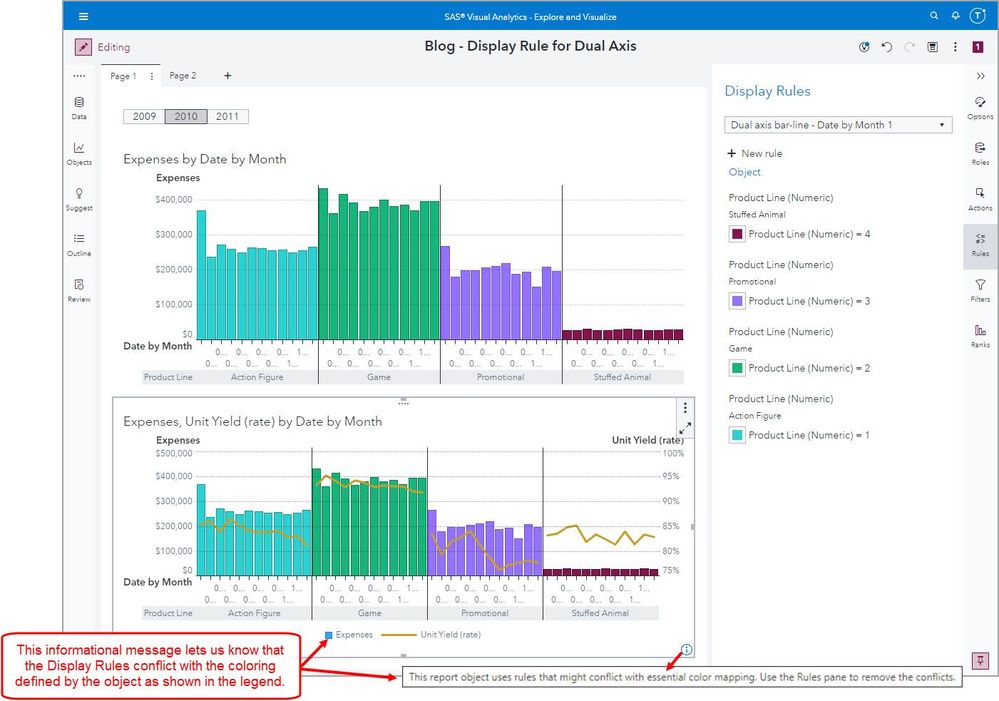Open the Options pane
This screenshot has height=701, width=999.
coord(980,108)
